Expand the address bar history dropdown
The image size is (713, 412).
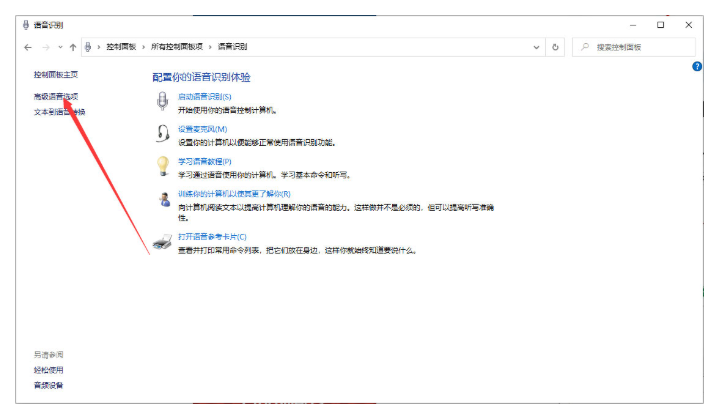click(x=537, y=47)
